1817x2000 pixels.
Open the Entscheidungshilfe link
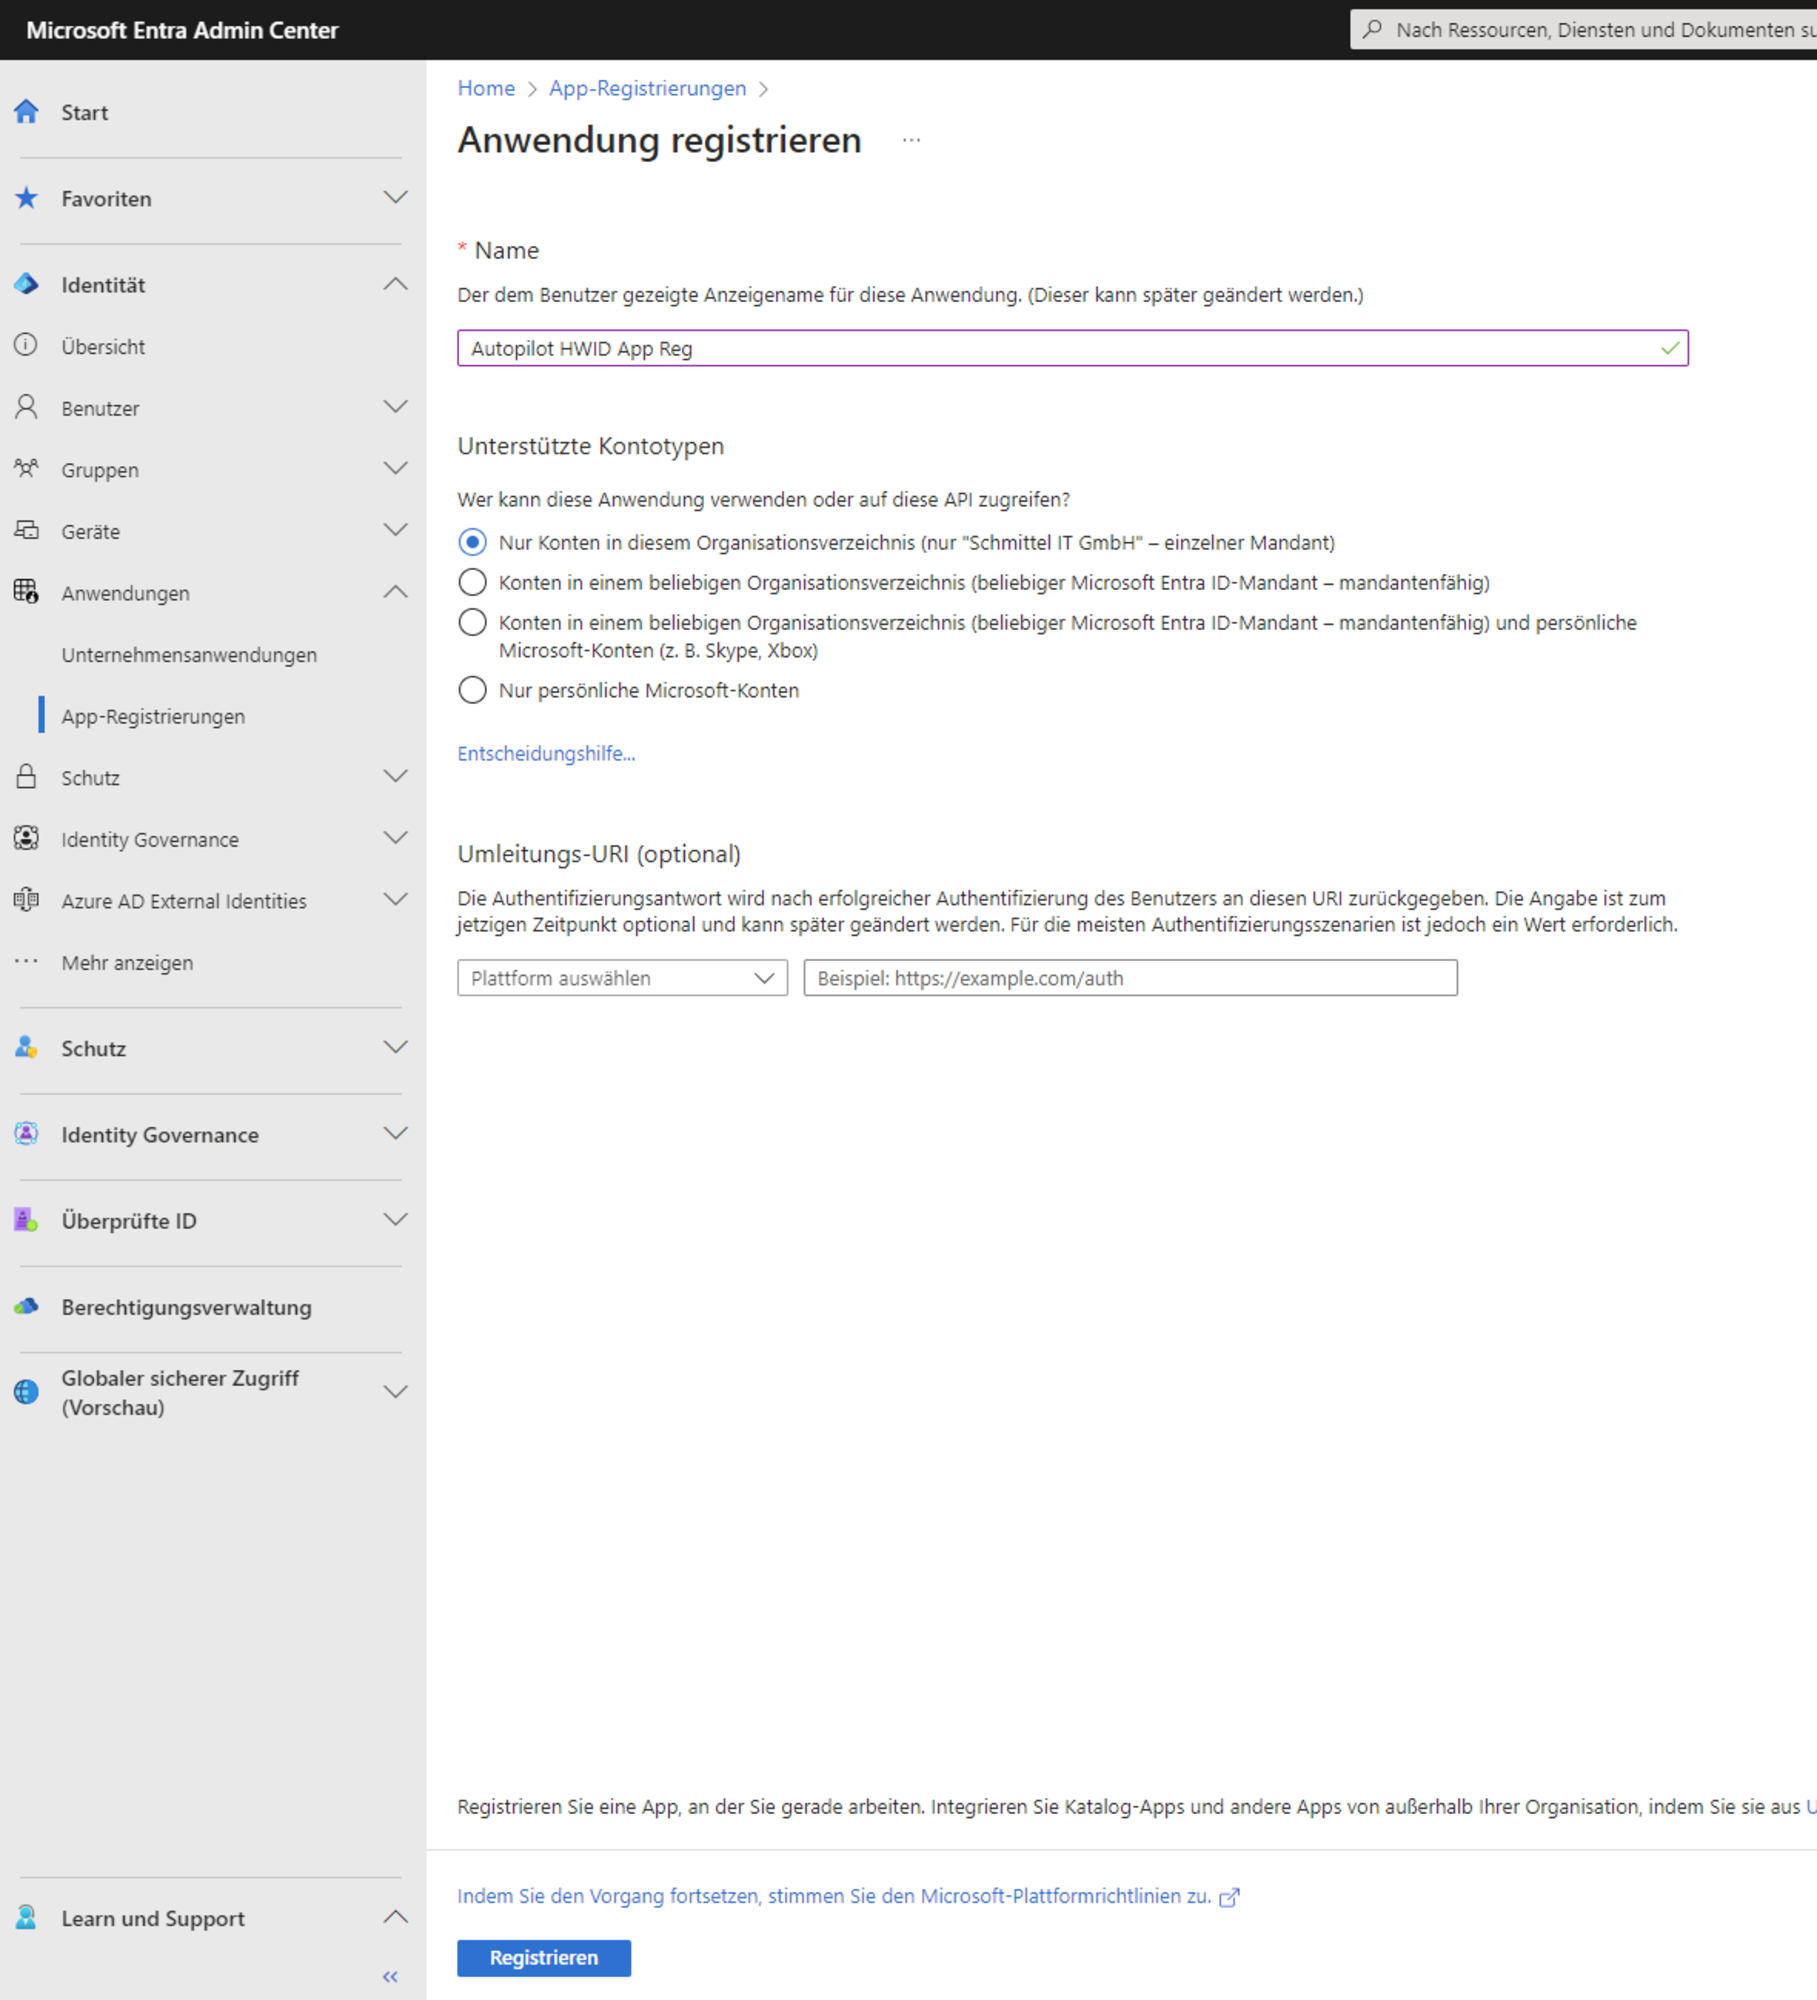coord(546,753)
